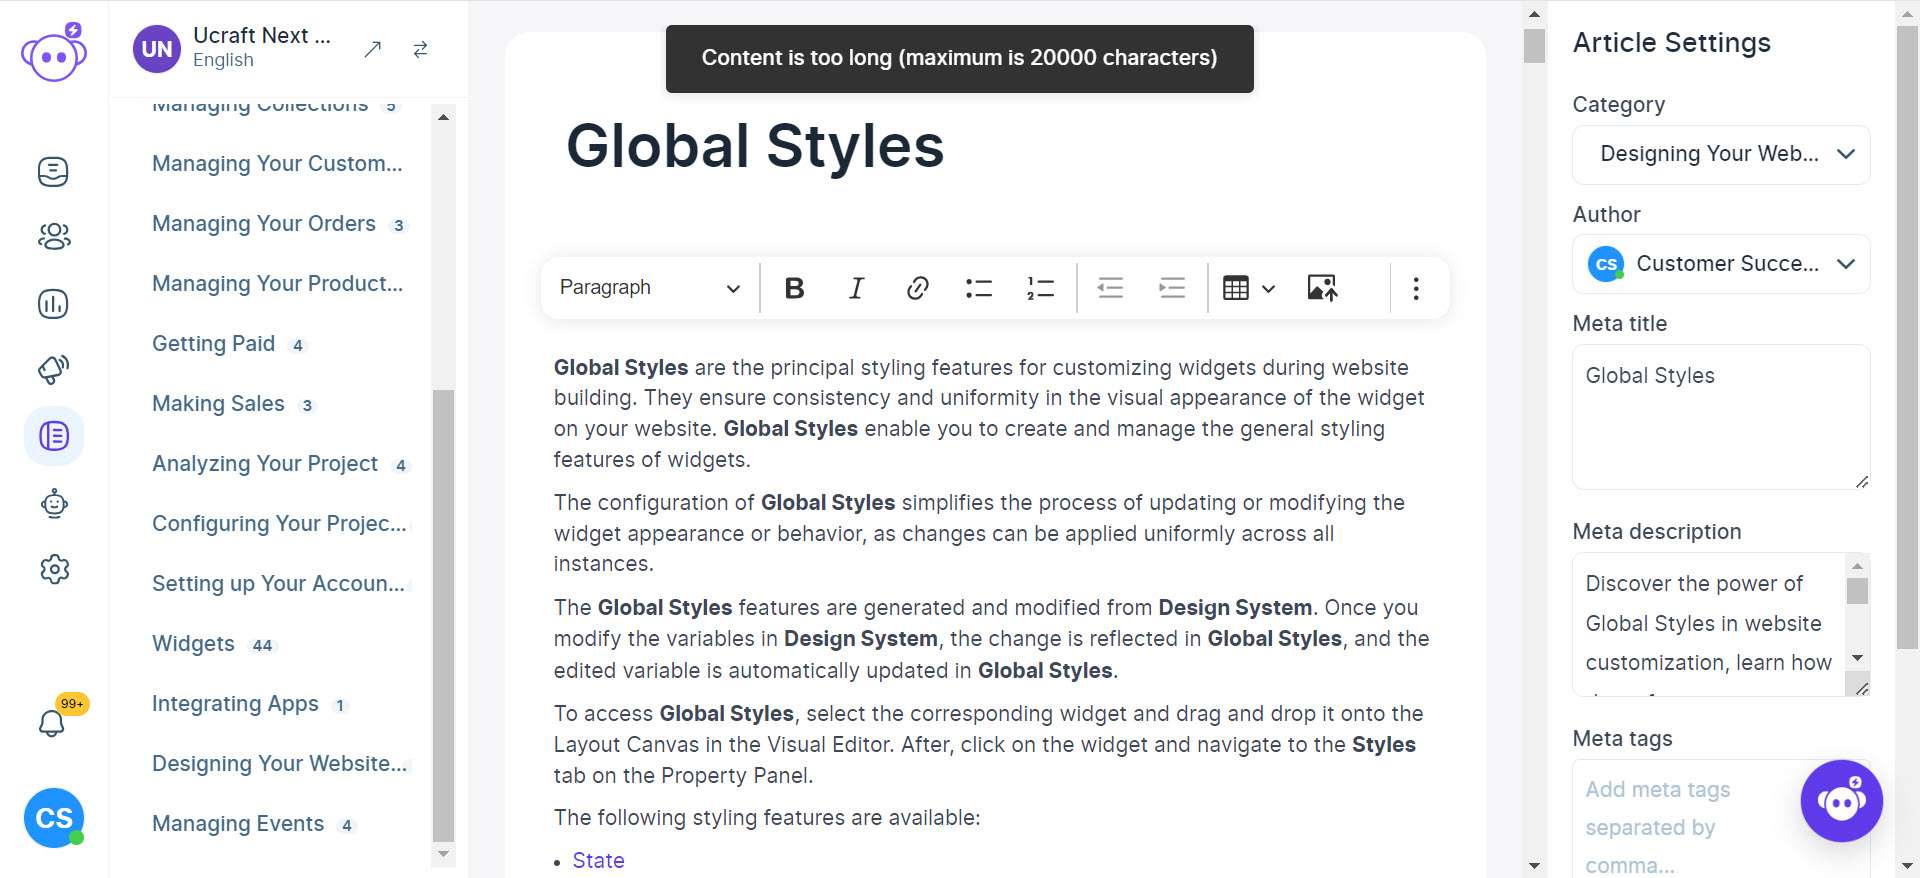Image resolution: width=1920 pixels, height=878 pixels.
Task: Click the Article Settings heading
Action: [x=1671, y=42]
